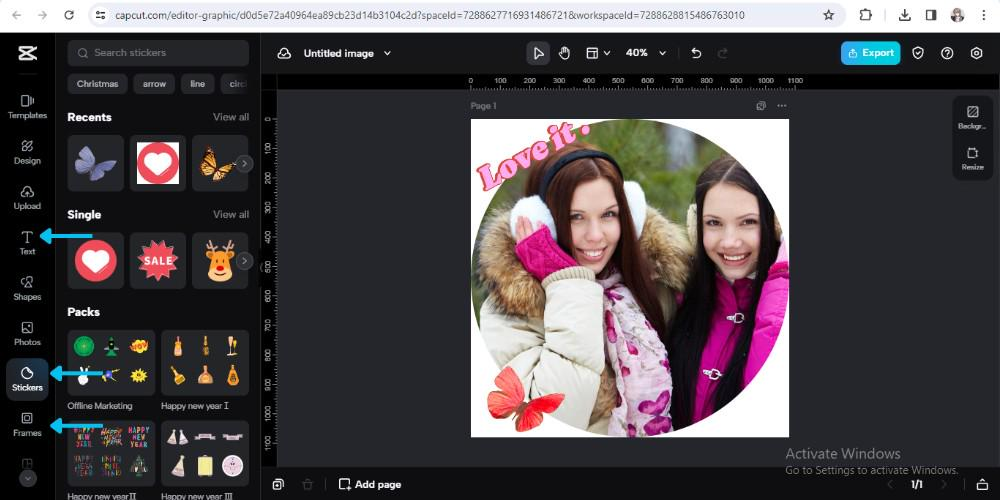Open the help question mark icon

pos(947,53)
